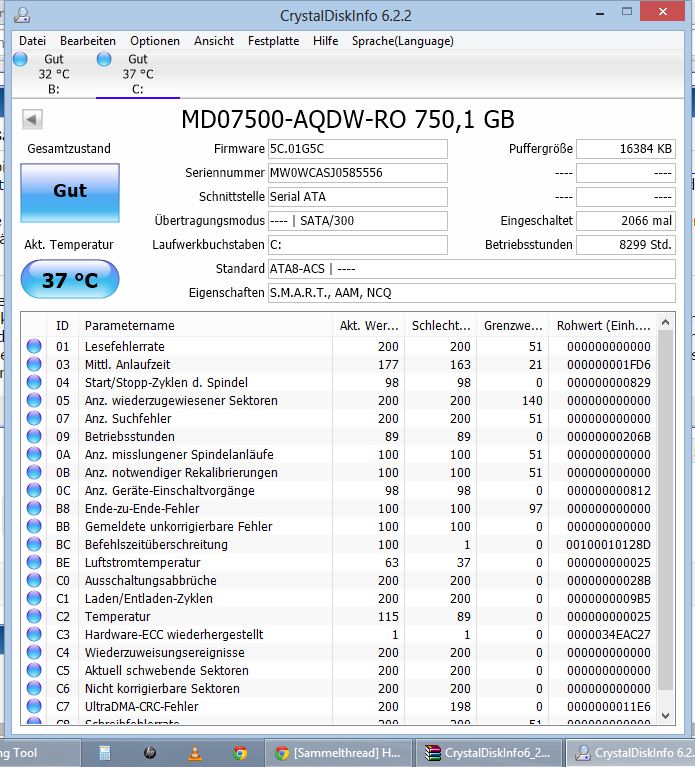
Task: Click status icon of Geräte-Einschaltvorgänge row
Action: (34, 490)
